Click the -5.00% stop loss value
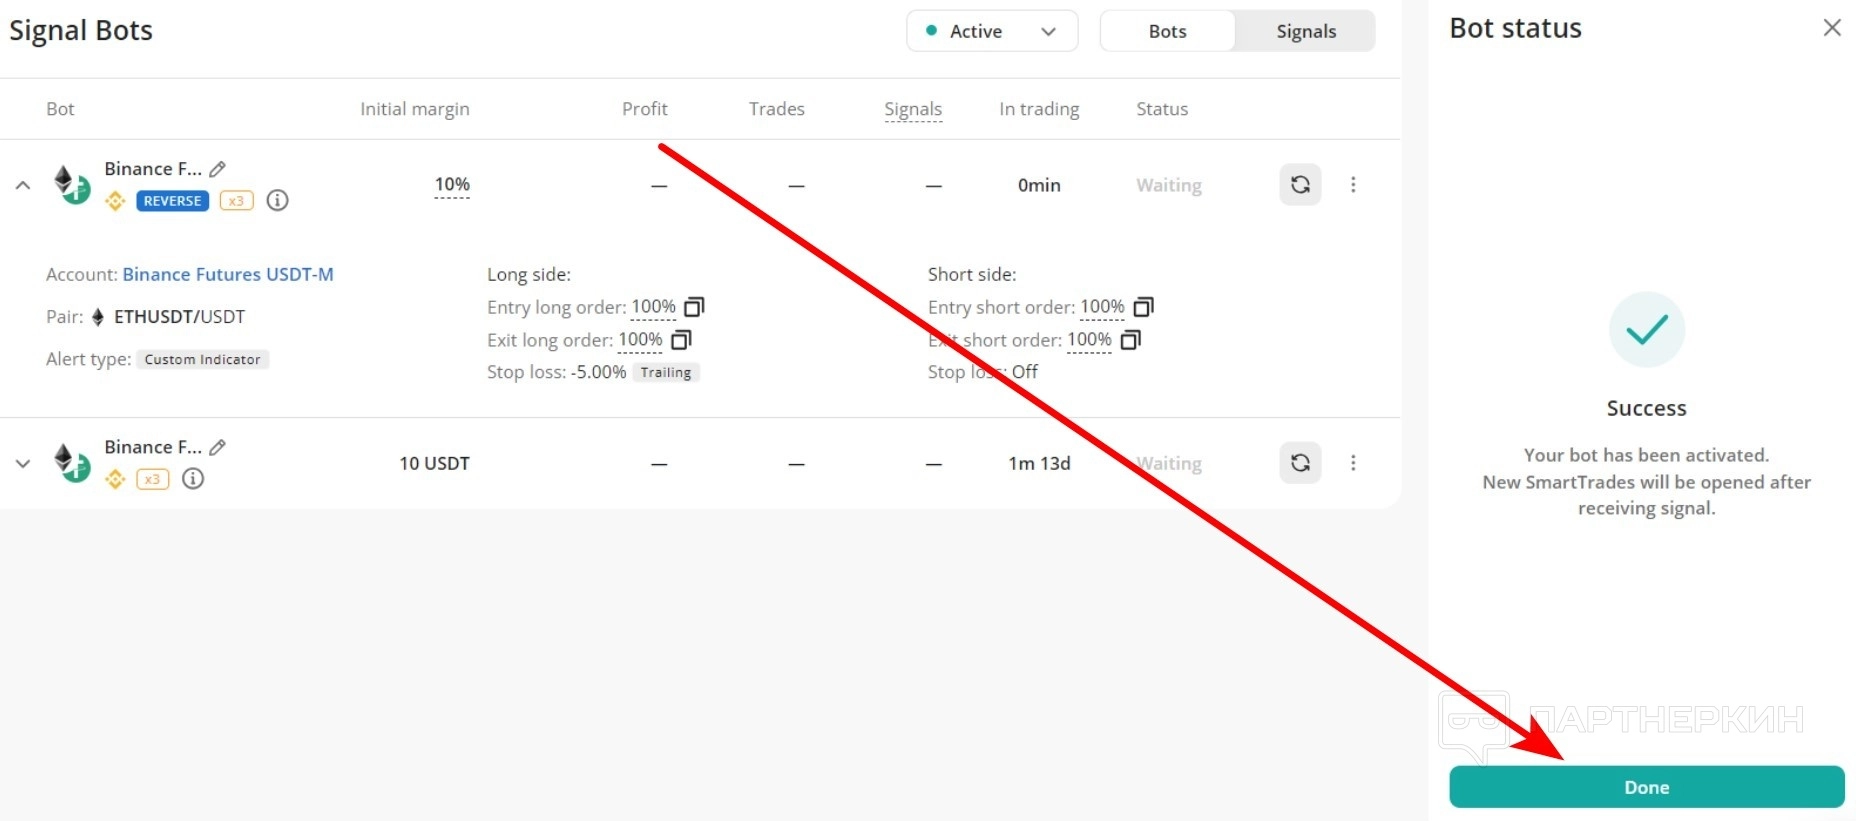 (x=598, y=372)
